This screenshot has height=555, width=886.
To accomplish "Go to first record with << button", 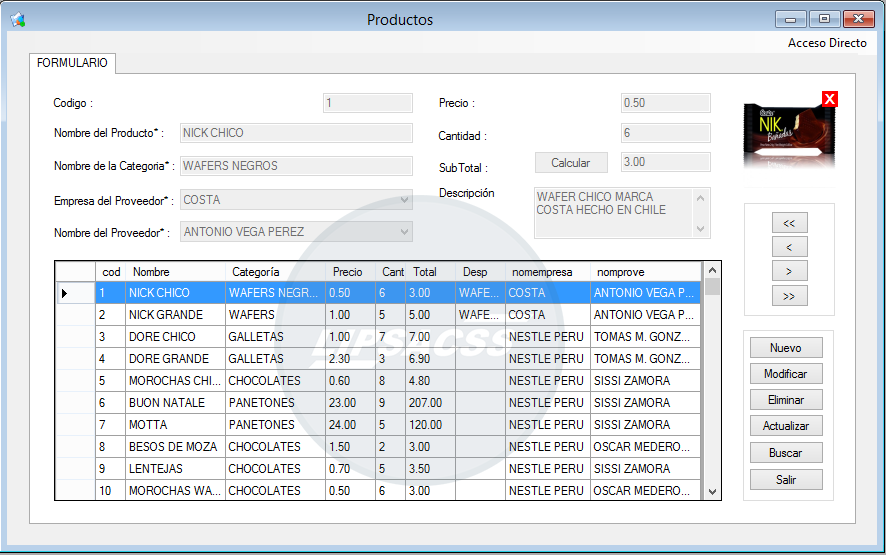I will coord(789,223).
